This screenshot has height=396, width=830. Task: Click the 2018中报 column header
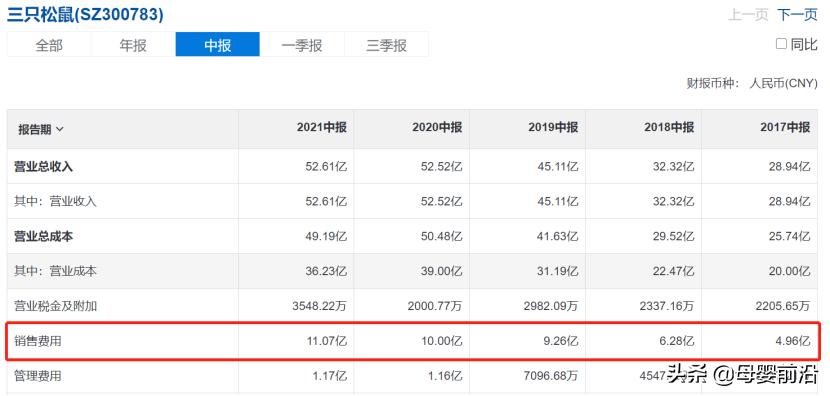(x=669, y=128)
